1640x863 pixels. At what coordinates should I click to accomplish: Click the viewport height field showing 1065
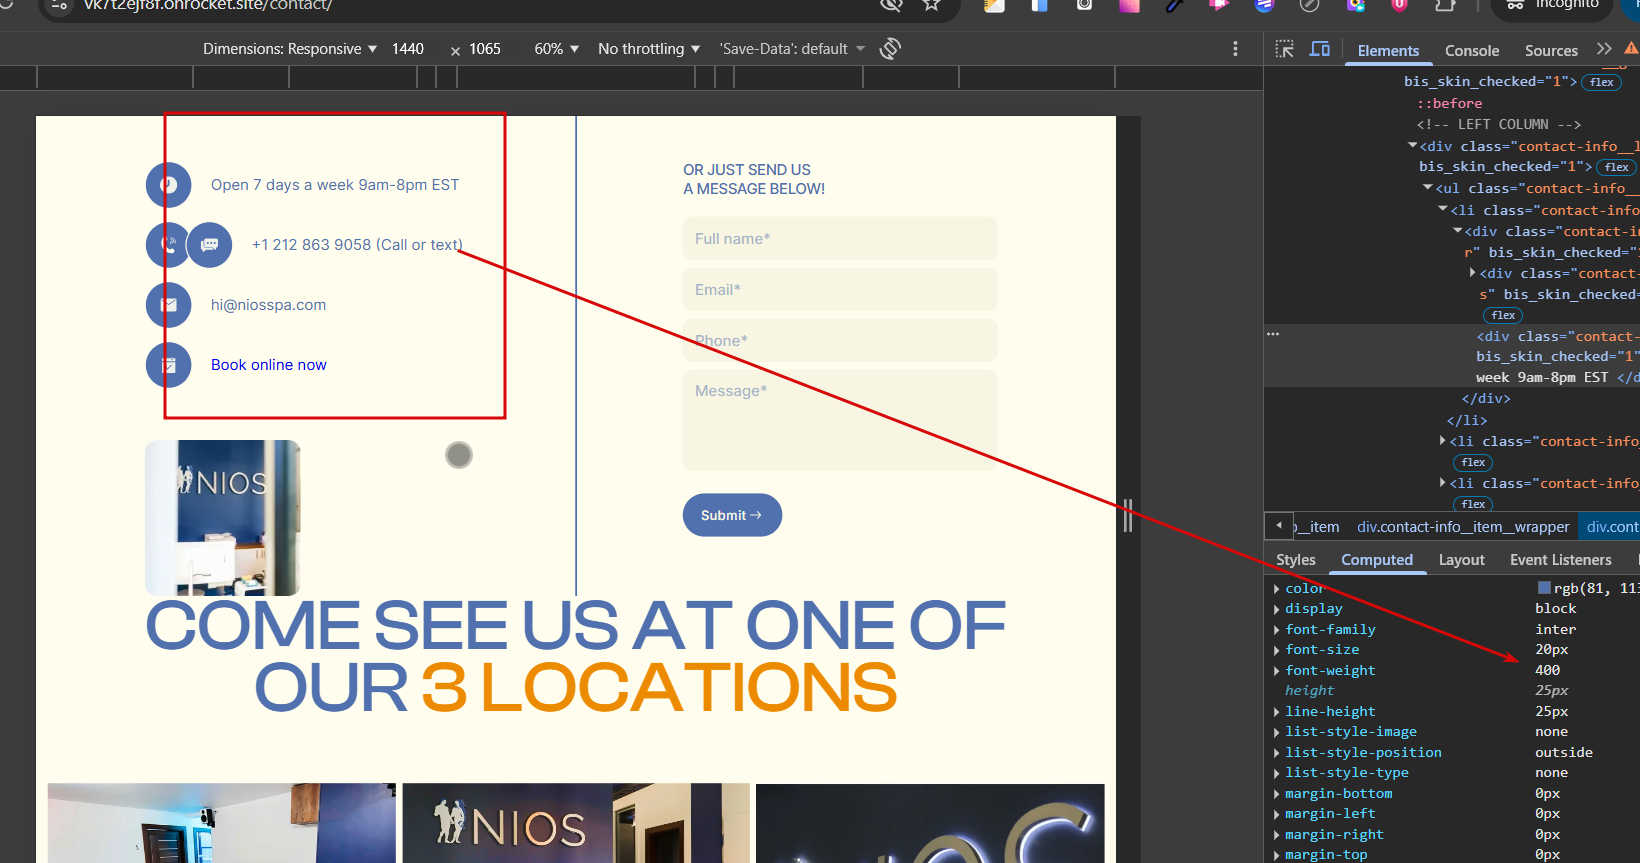pyautogui.click(x=485, y=49)
